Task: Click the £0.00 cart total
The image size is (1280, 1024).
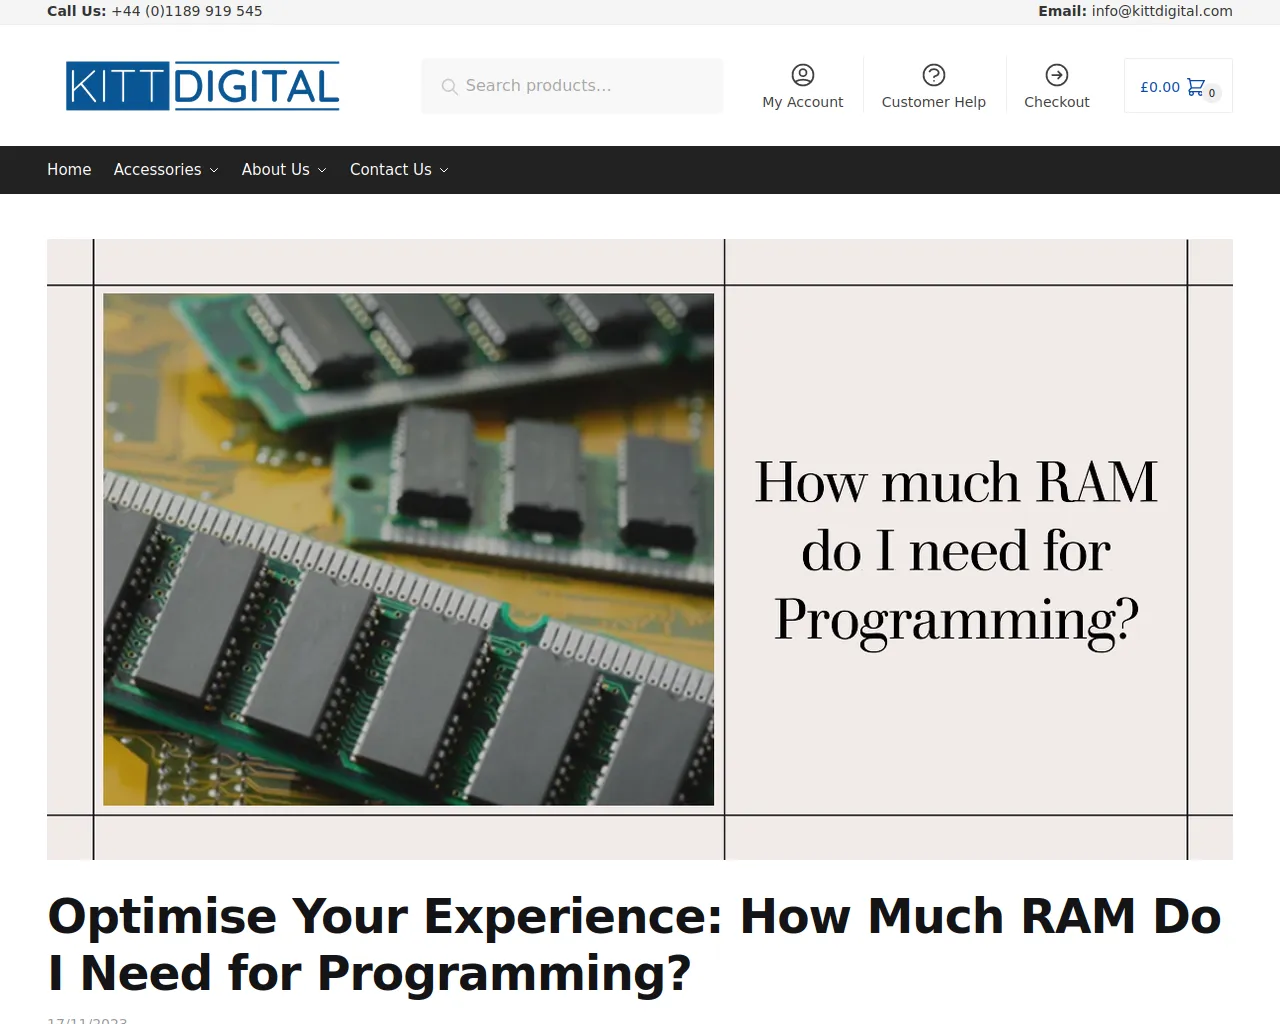Action: pyautogui.click(x=1160, y=87)
